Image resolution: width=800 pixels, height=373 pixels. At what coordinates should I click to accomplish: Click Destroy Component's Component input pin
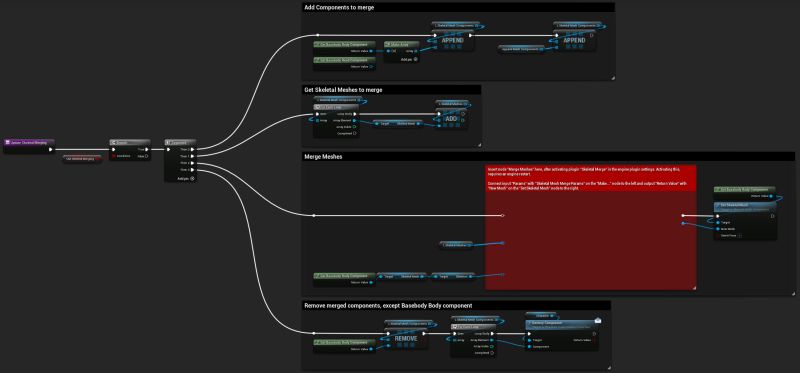tap(529, 346)
